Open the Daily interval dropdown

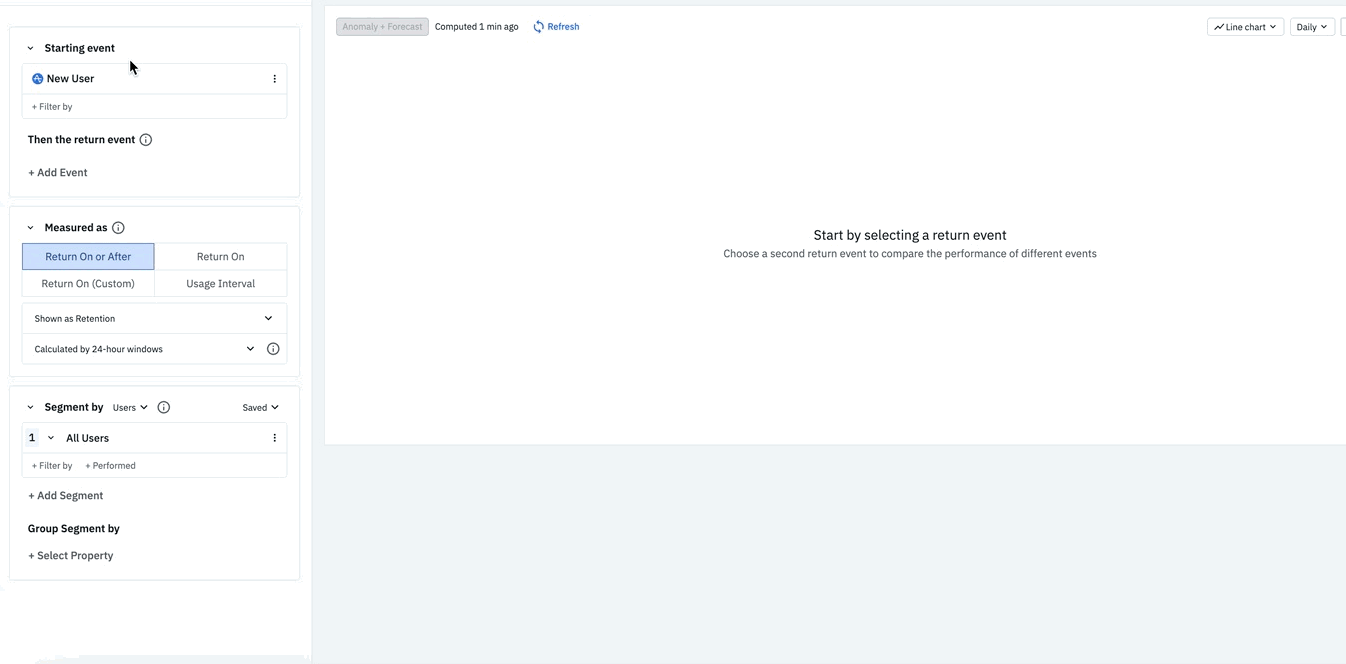pyautogui.click(x=1311, y=26)
